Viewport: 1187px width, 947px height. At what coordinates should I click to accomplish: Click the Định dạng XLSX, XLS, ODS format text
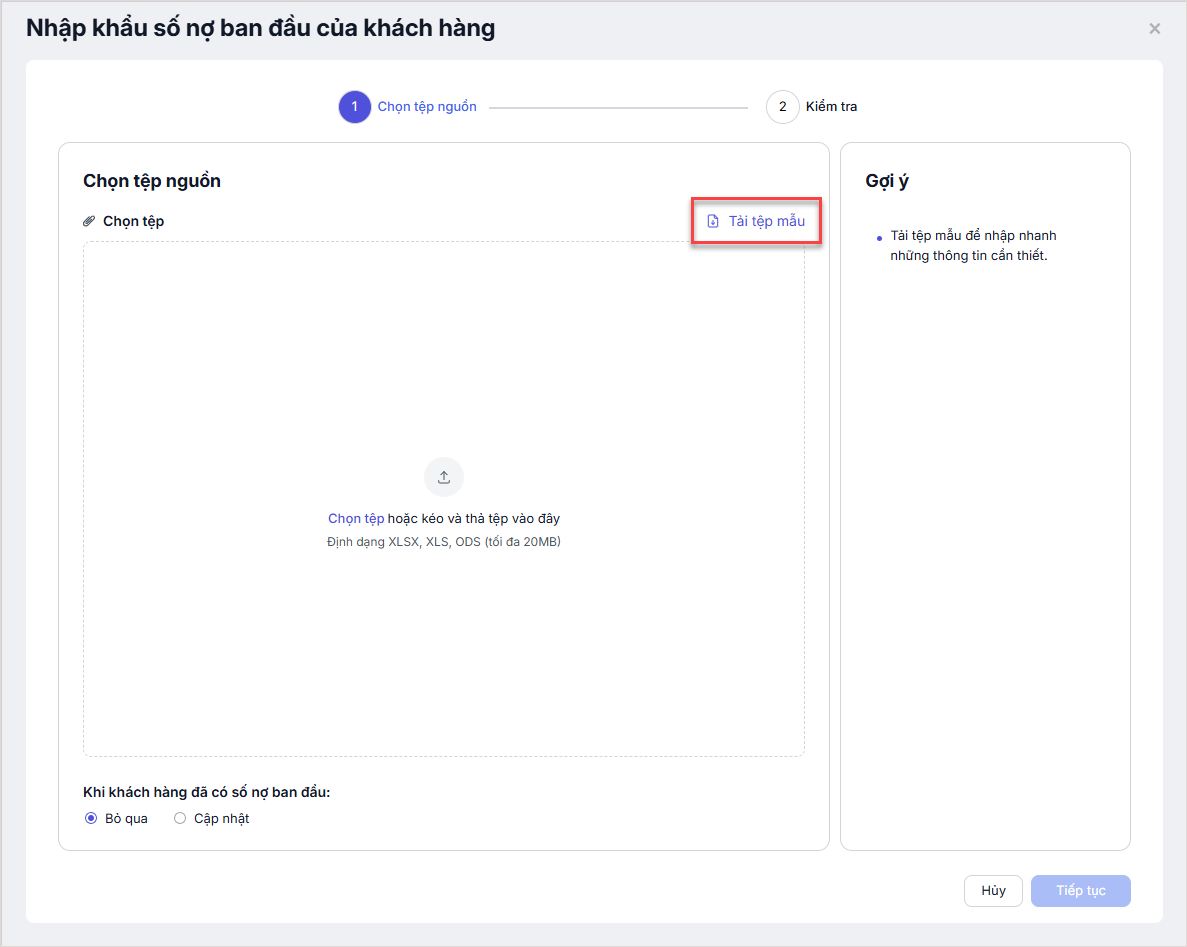point(444,542)
